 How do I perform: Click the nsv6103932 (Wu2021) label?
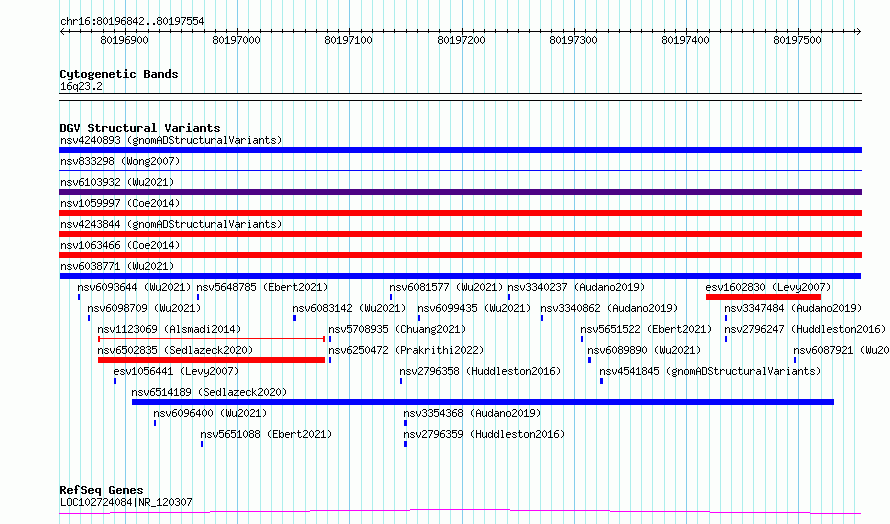pos(117,182)
